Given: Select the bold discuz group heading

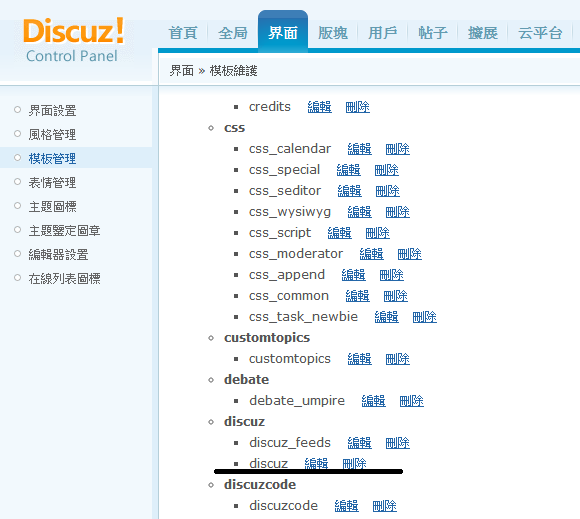Looking at the screenshot, I should coord(245,422).
